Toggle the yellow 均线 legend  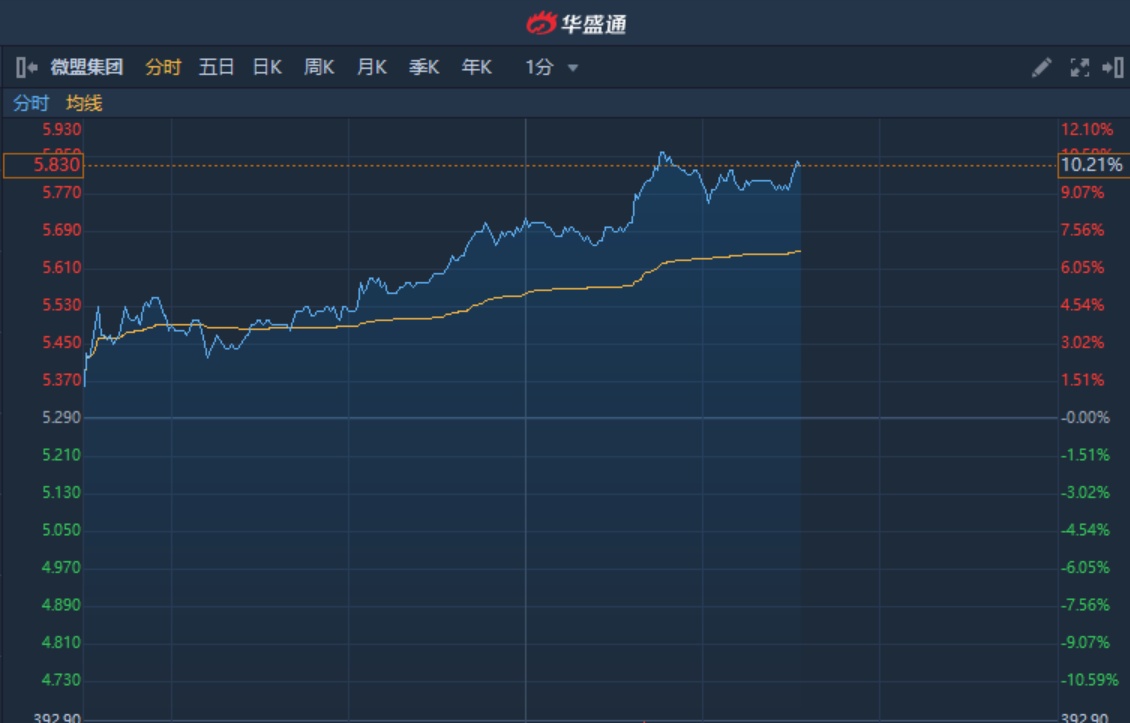point(84,103)
